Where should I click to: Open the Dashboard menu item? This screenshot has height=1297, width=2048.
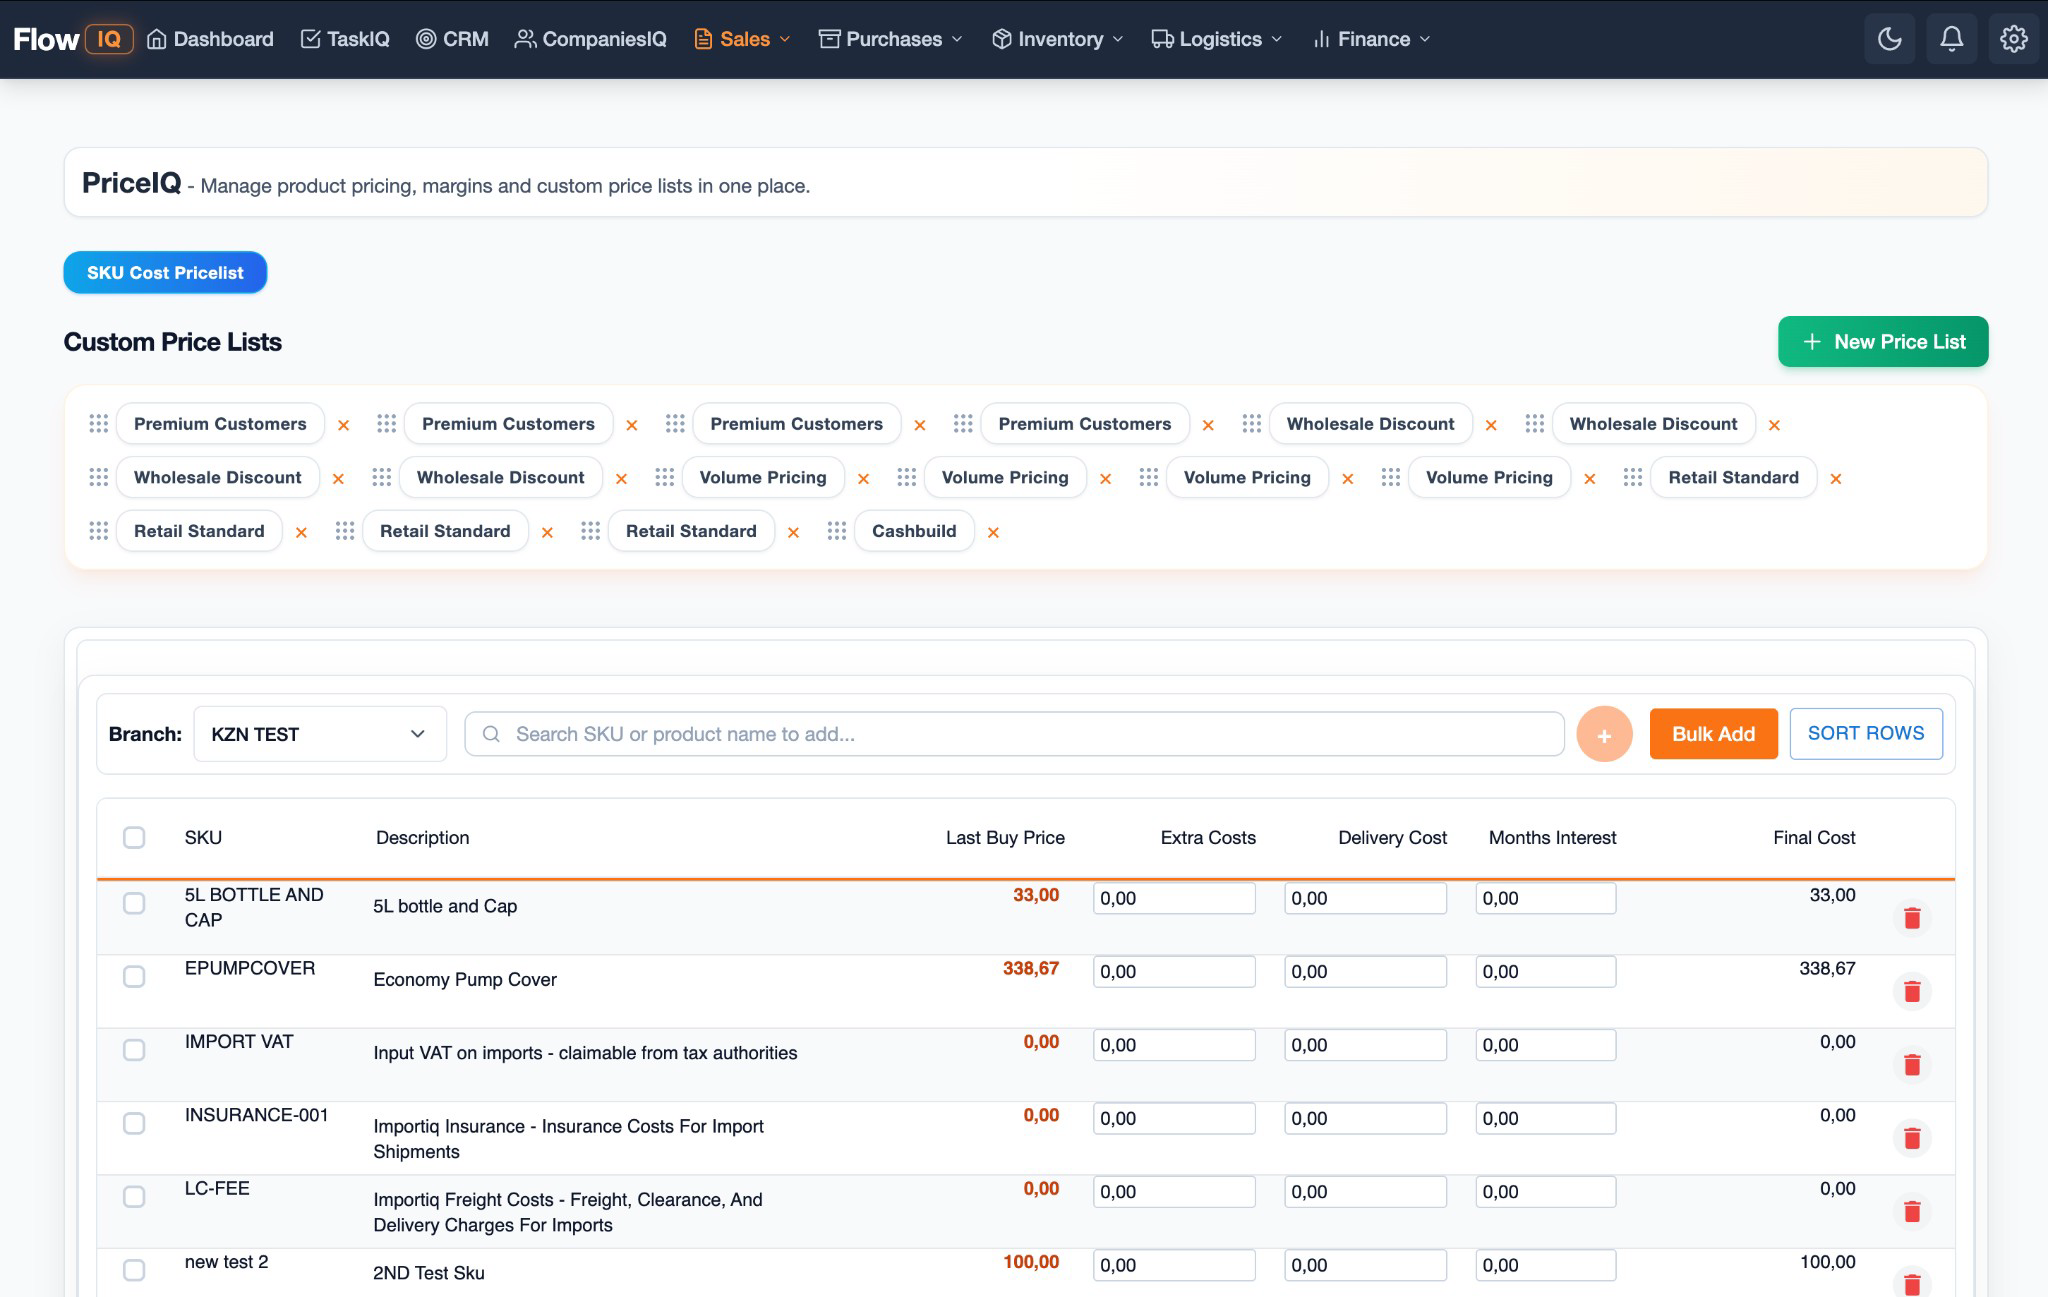point(209,39)
